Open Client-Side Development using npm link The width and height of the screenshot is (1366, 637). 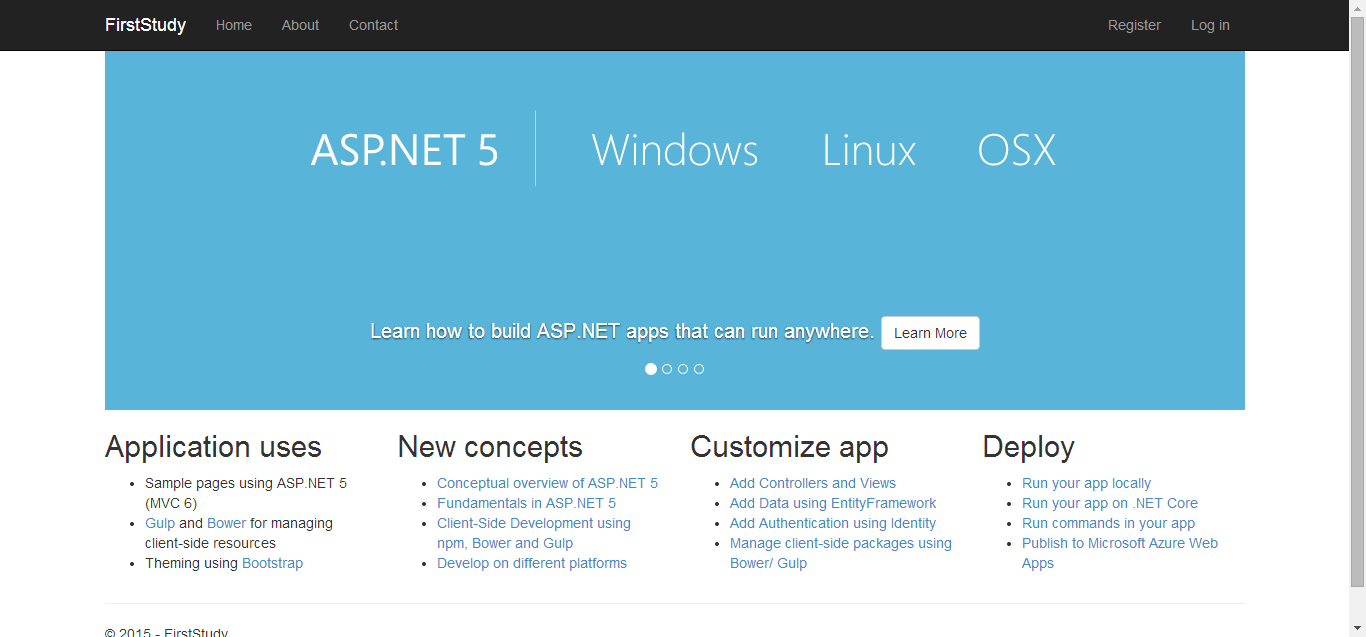pos(534,533)
